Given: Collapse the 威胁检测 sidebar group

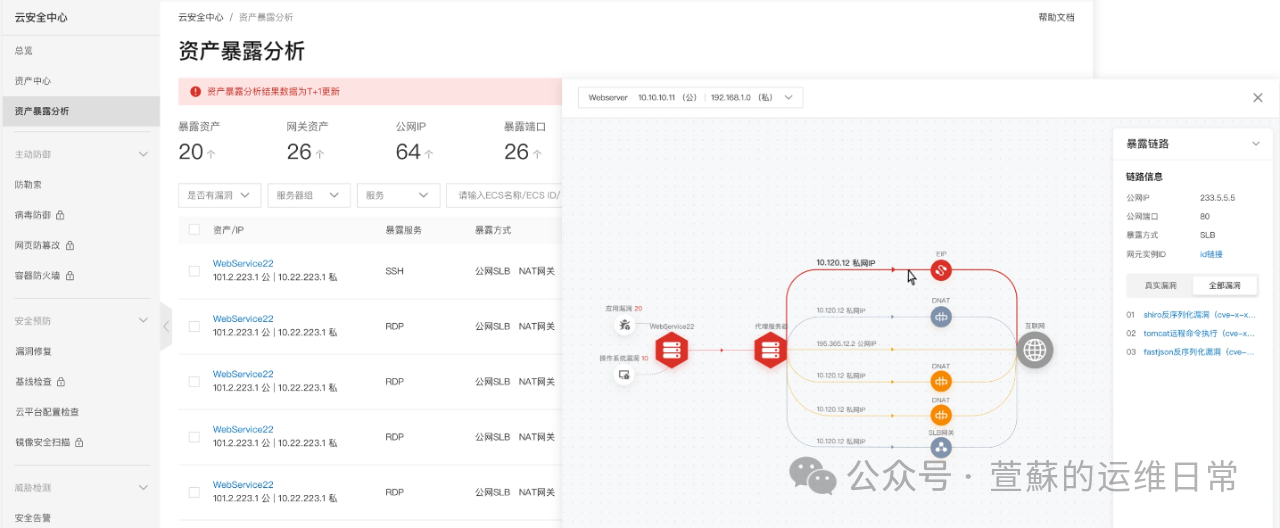Looking at the screenshot, I should pos(143,487).
